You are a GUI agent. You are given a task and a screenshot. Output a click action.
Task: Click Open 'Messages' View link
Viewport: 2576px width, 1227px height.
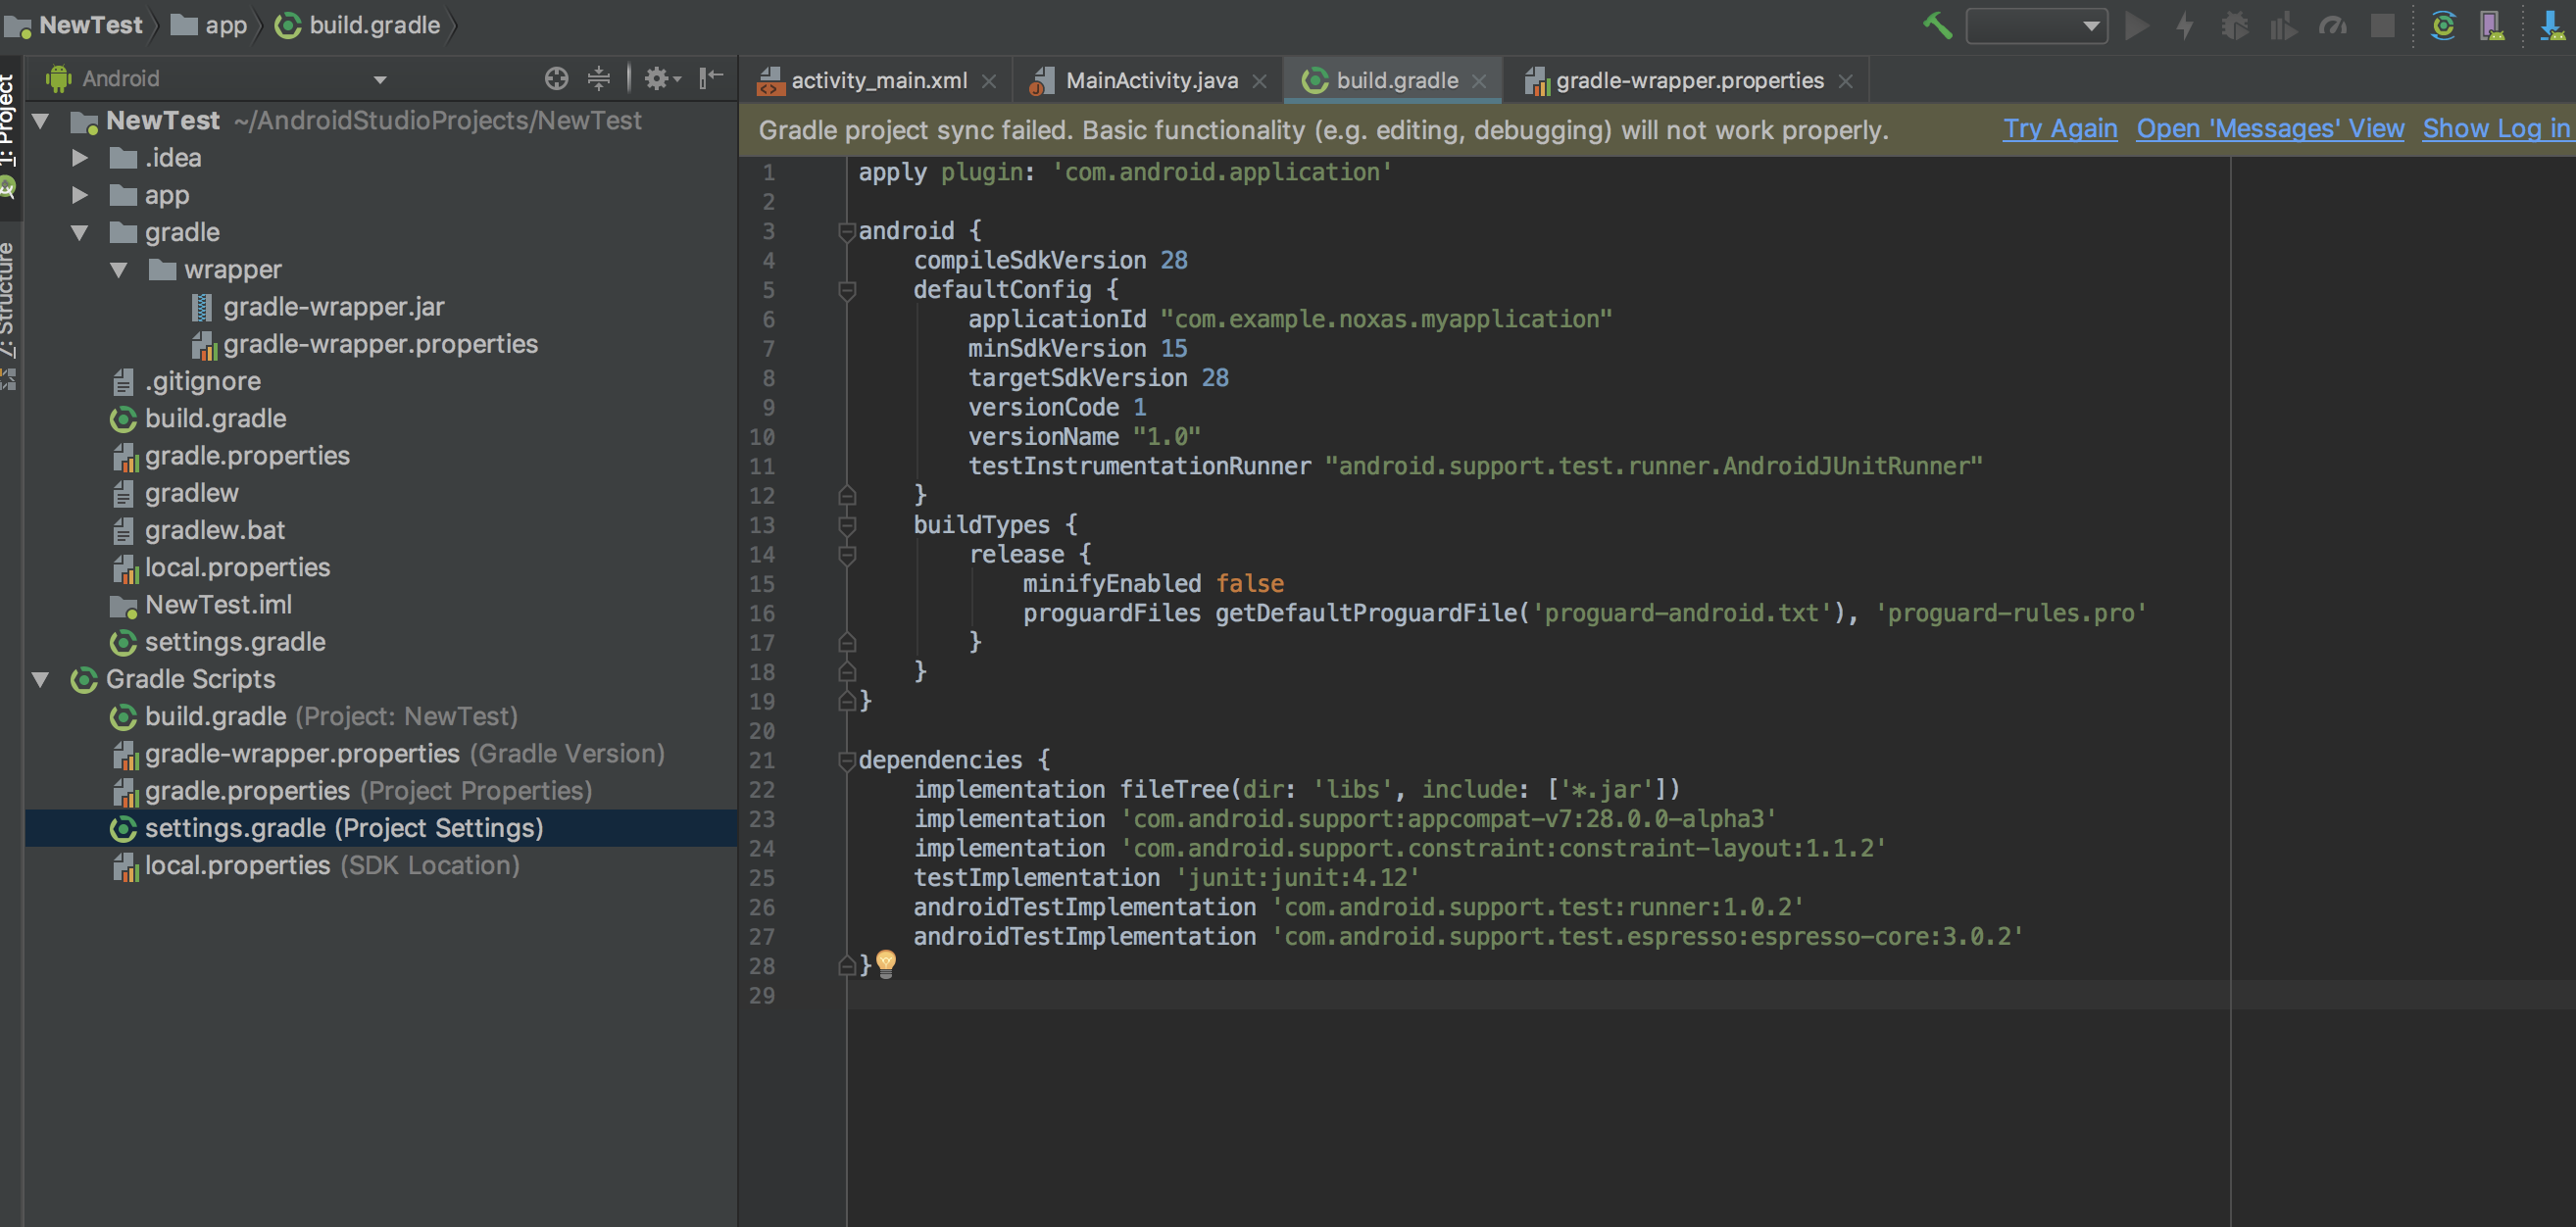pyautogui.click(x=2269, y=129)
